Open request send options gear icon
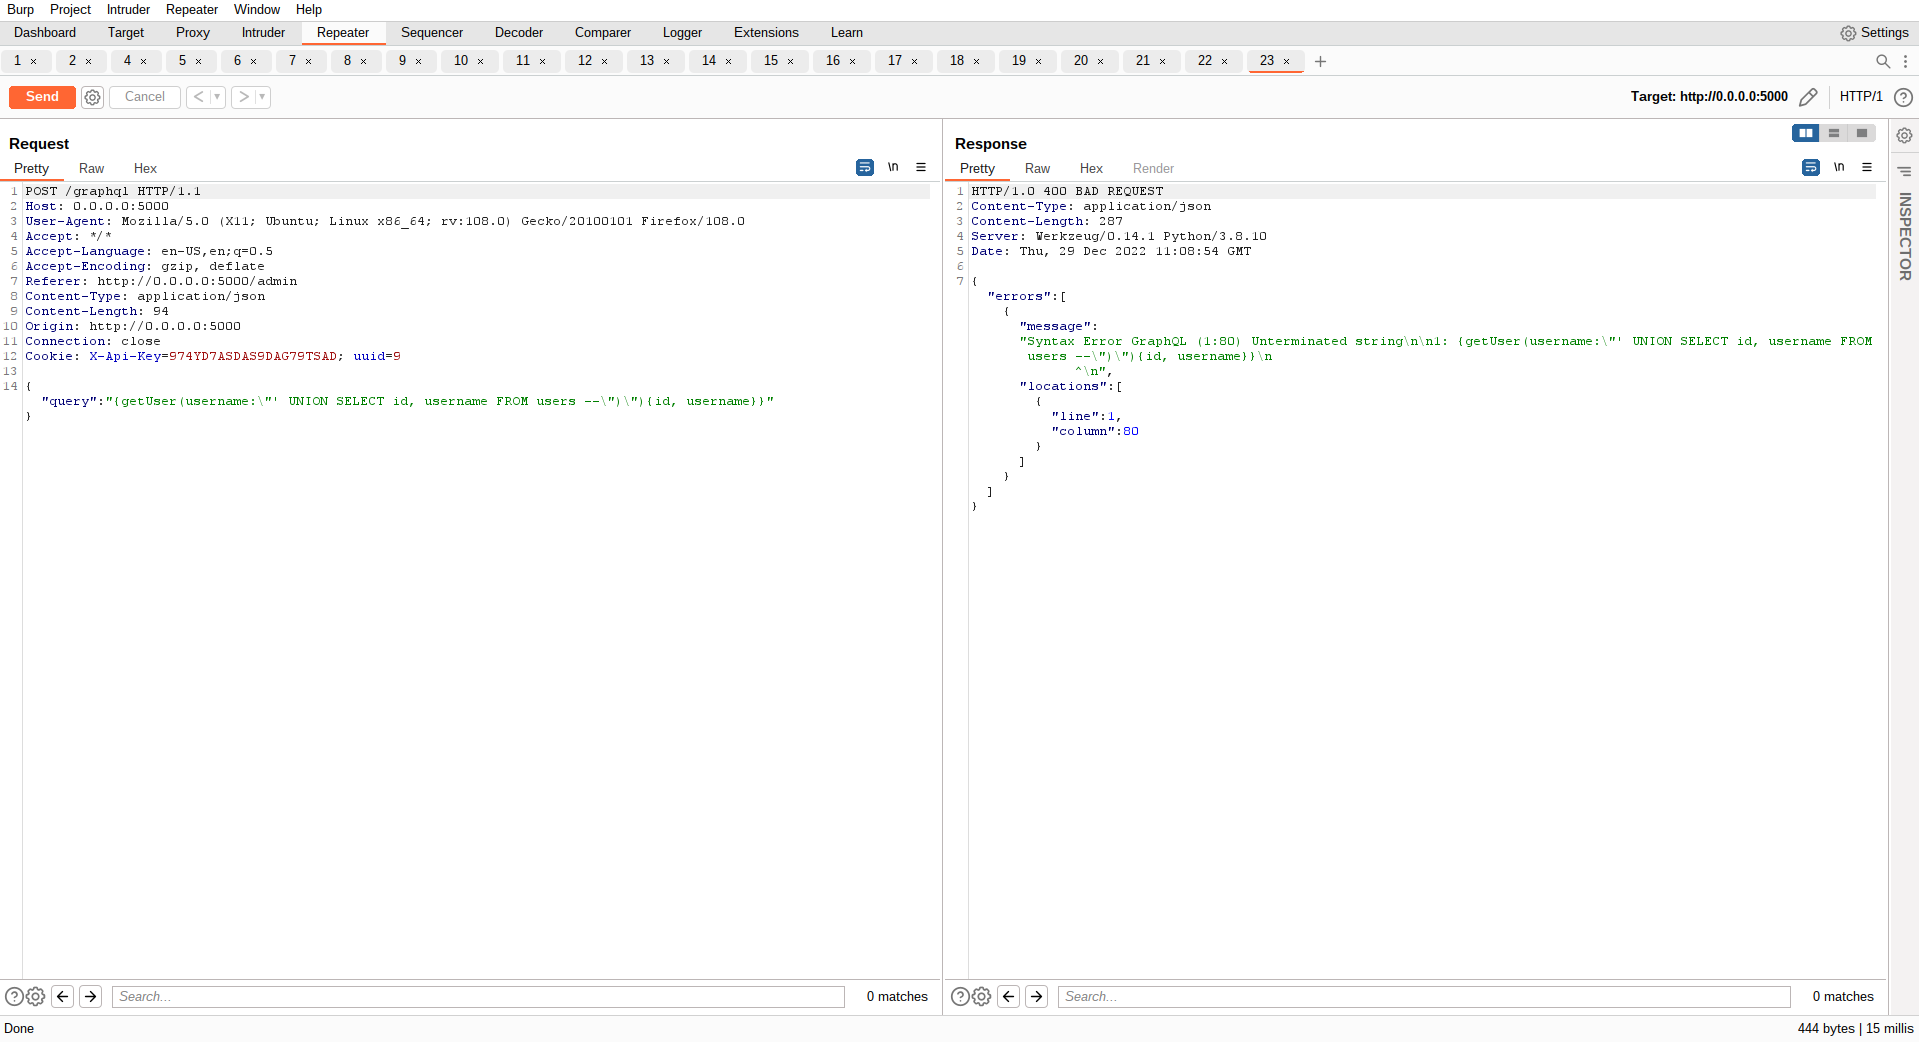Viewport: 1919px width, 1042px height. click(93, 97)
